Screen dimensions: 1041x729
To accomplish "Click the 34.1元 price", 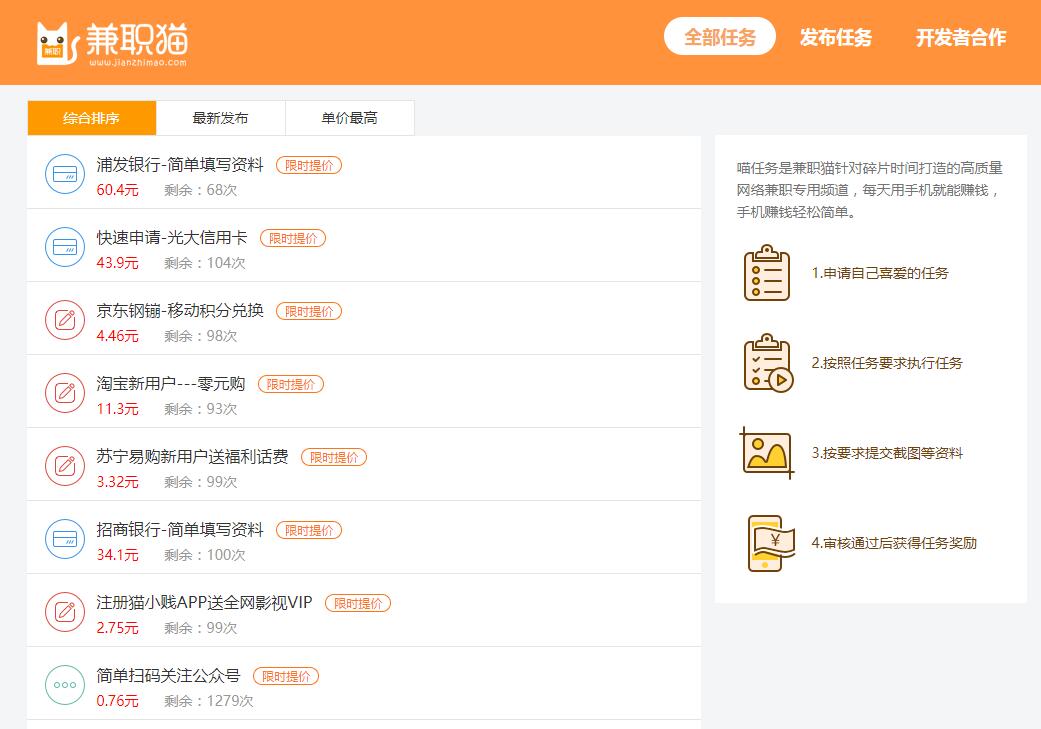I will 118,555.
